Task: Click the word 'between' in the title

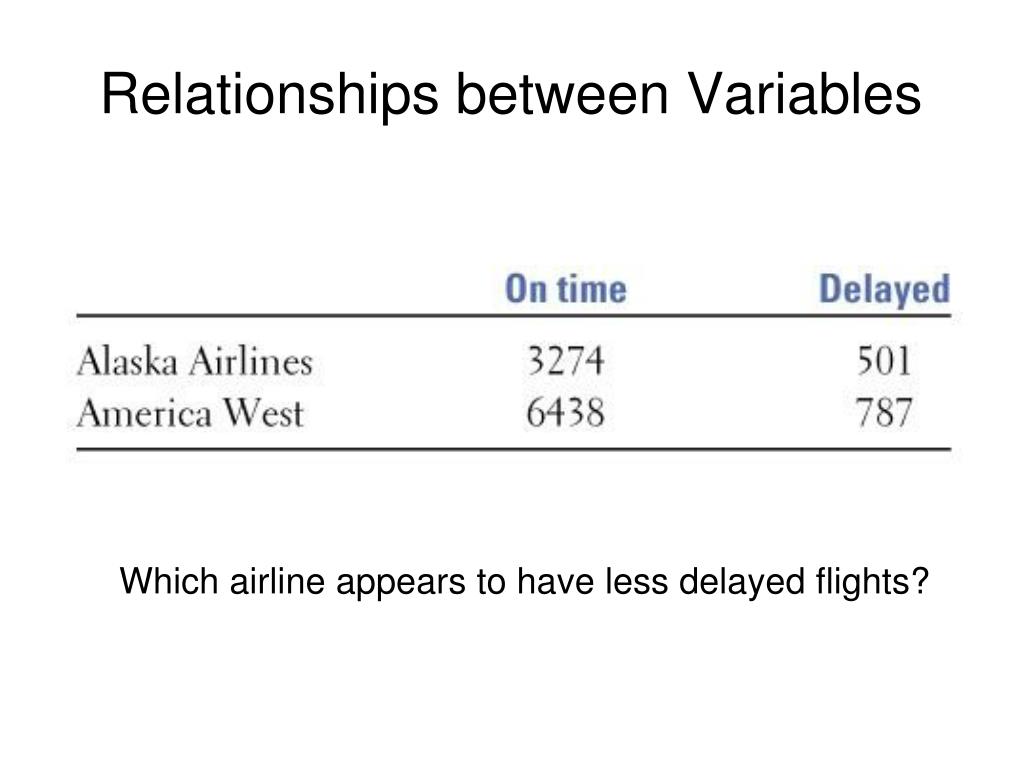Action: pyautogui.click(x=562, y=94)
